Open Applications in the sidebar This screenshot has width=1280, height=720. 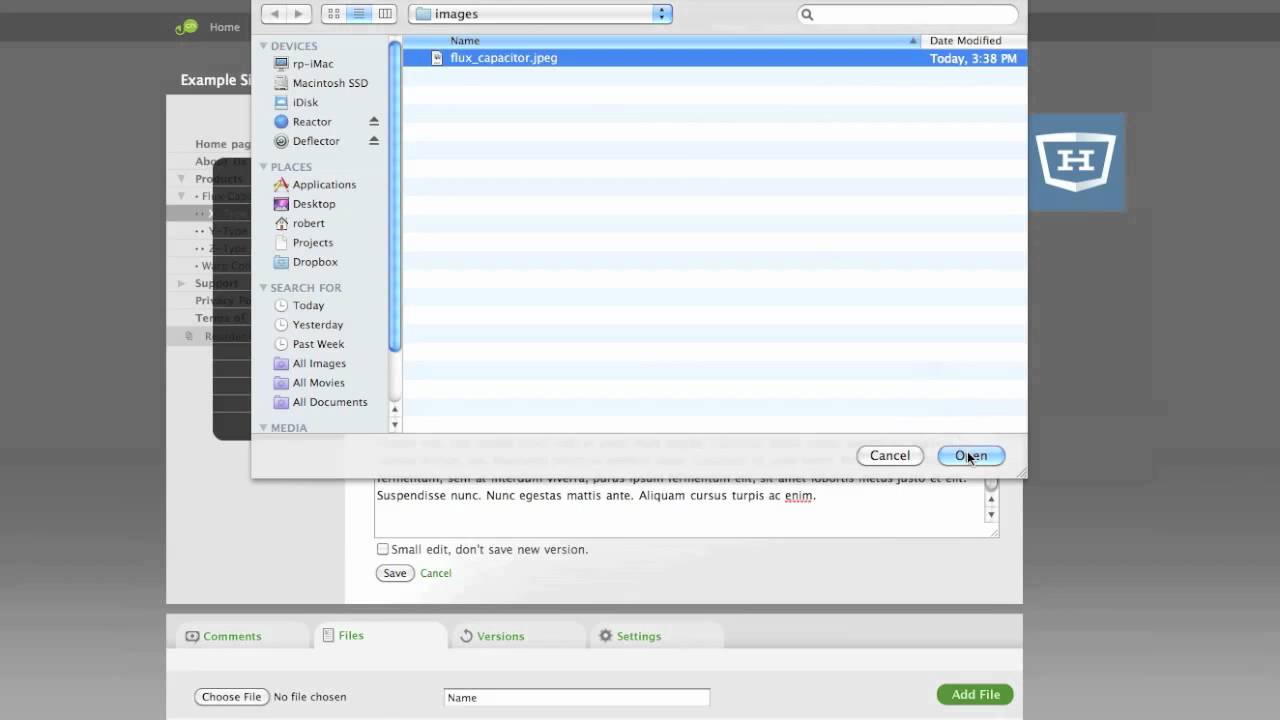pyautogui.click(x=323, y=185)
